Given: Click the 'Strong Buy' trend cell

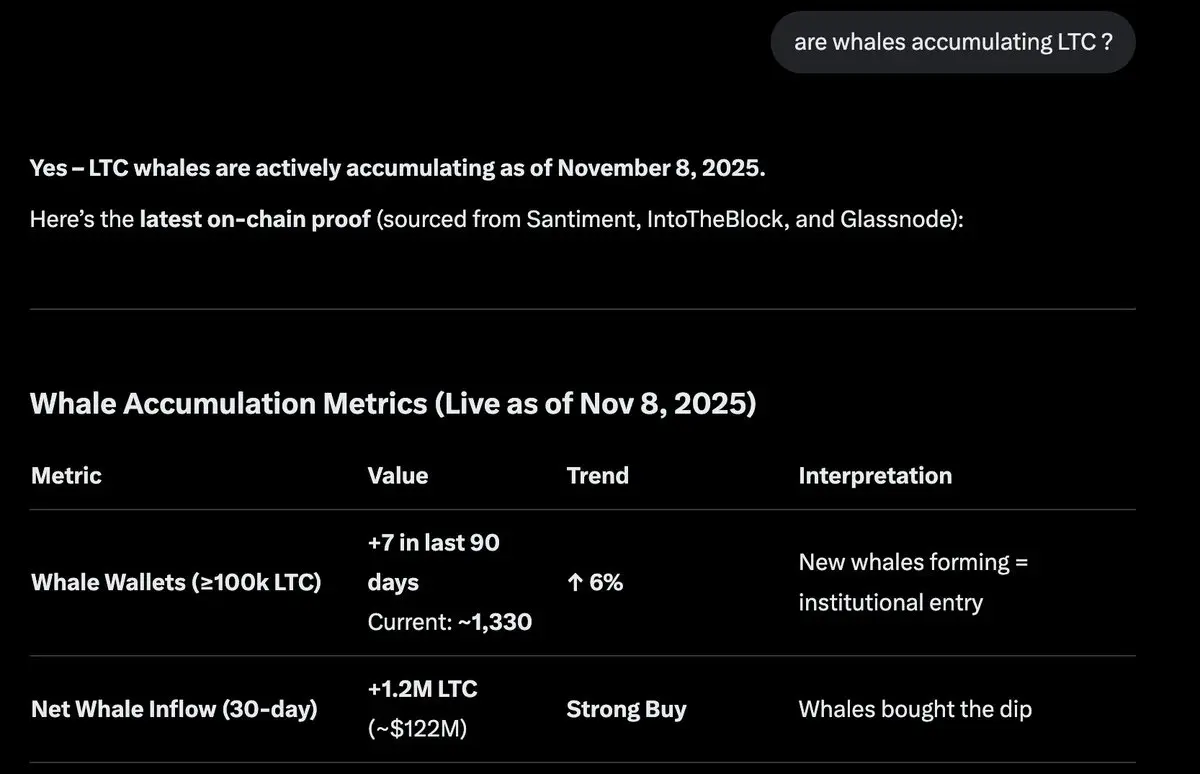Looking at the screenshot, I should point(627,710).
